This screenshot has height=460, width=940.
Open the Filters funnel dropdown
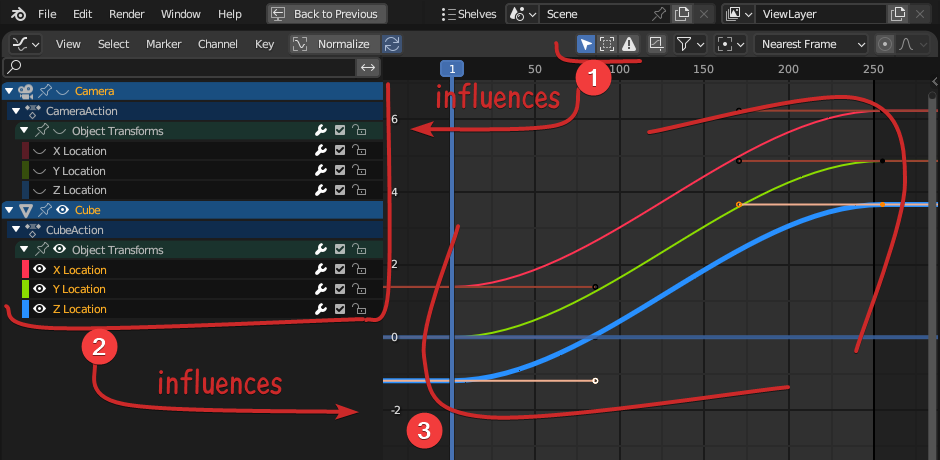click(x=691, y=44)
